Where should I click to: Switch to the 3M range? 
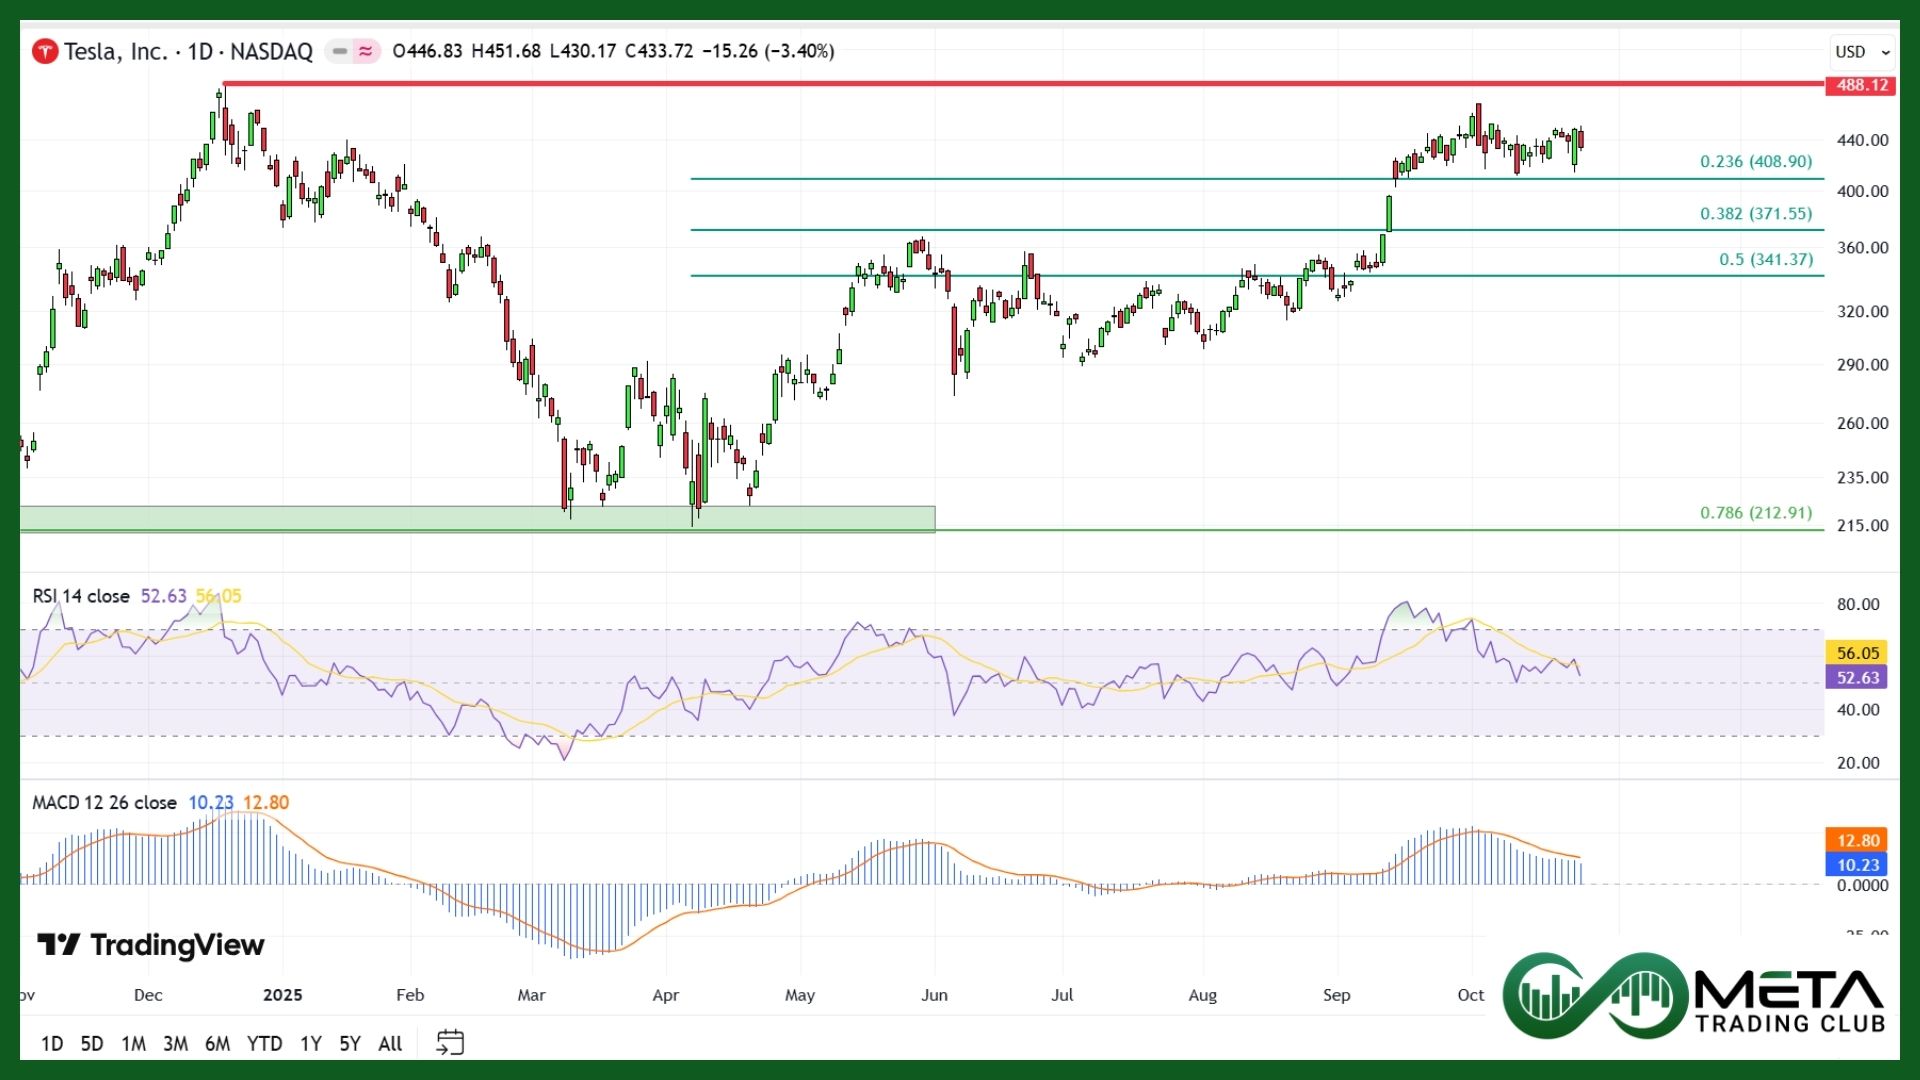[175, 1044]
